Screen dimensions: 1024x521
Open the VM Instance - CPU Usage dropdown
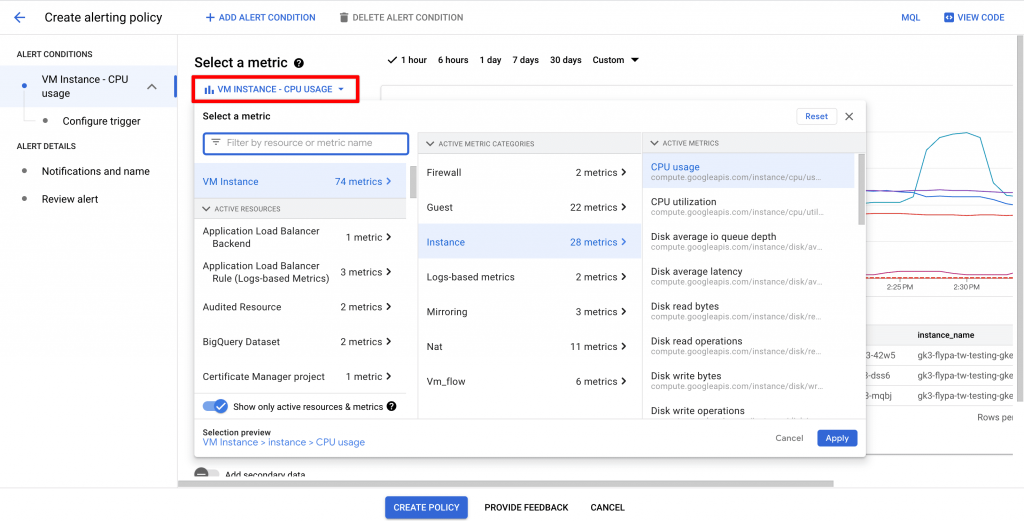[275, 89]
